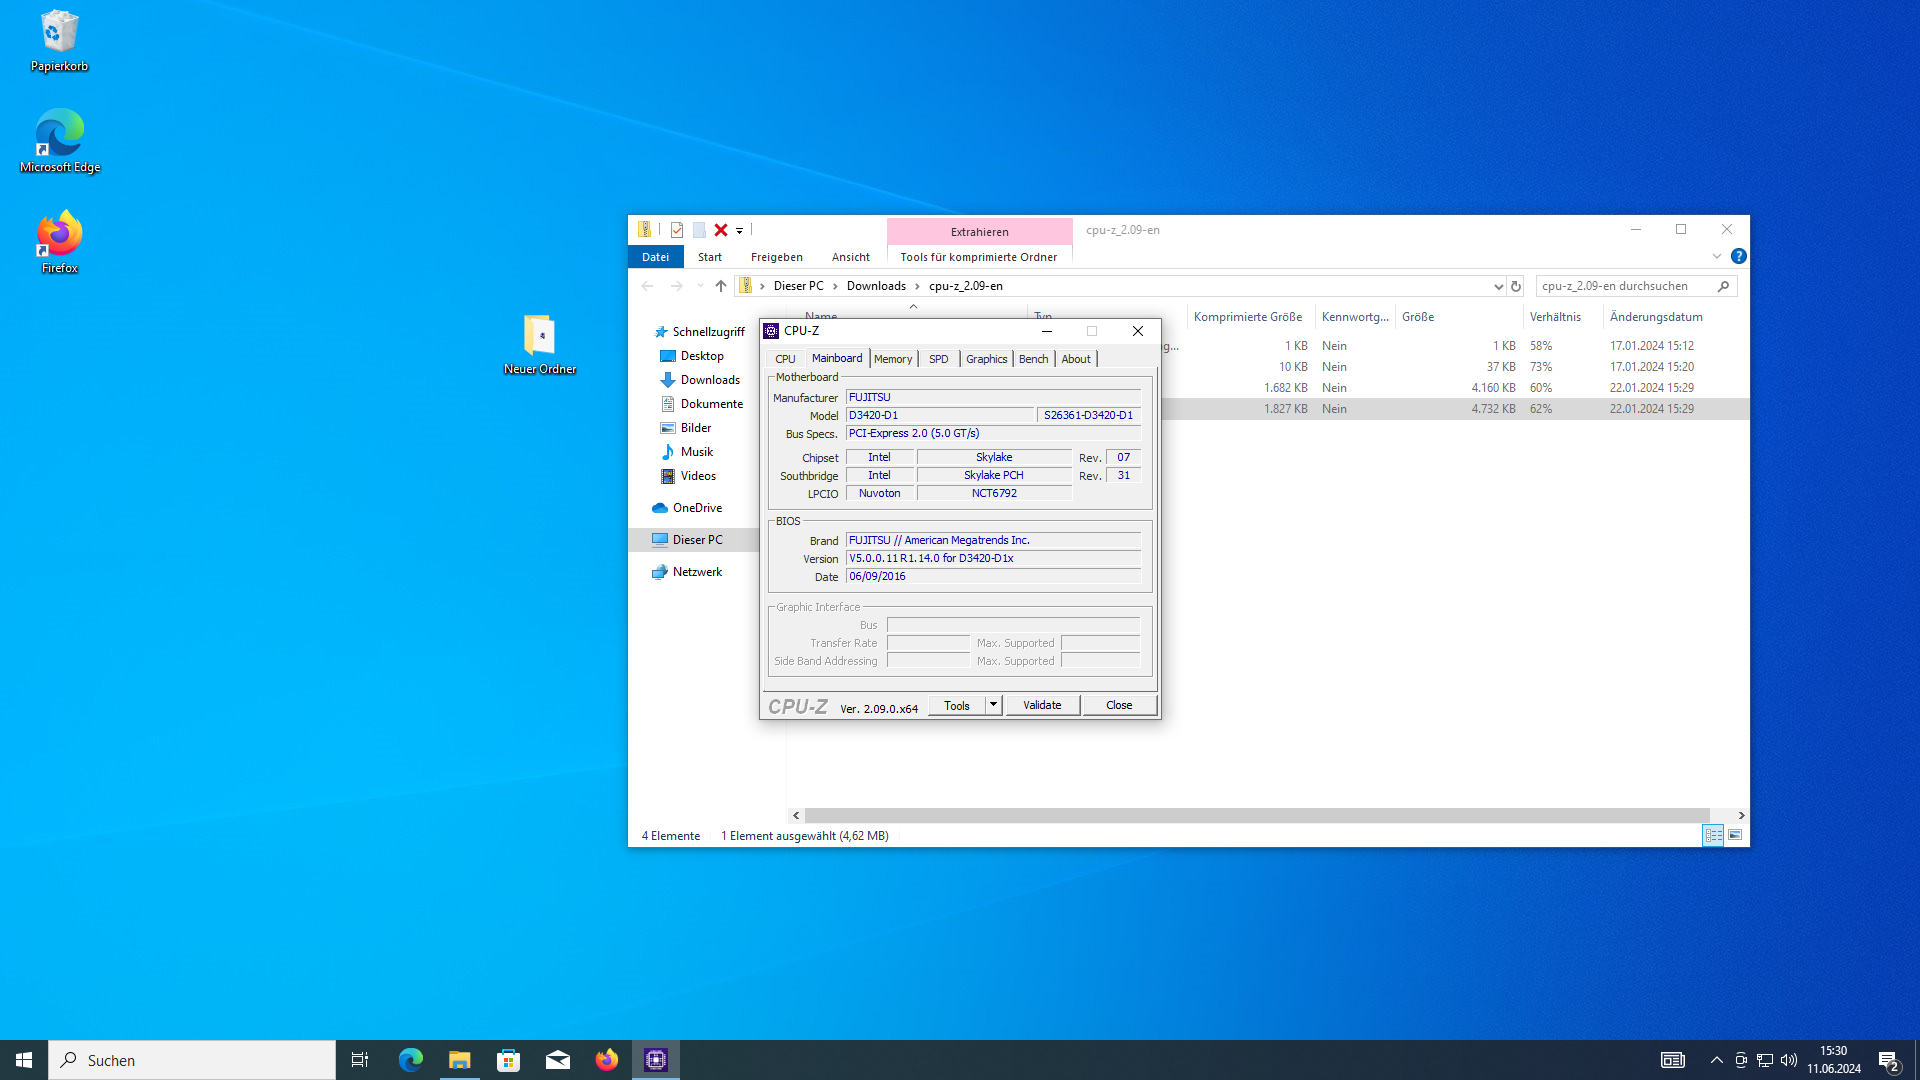Click the Explorer help question mark icon
1920x1080 pixels.
(1739, 257)
